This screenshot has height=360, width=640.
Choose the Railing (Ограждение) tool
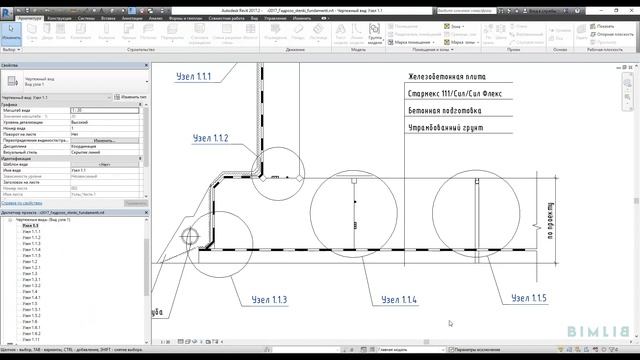pos(276,33)
